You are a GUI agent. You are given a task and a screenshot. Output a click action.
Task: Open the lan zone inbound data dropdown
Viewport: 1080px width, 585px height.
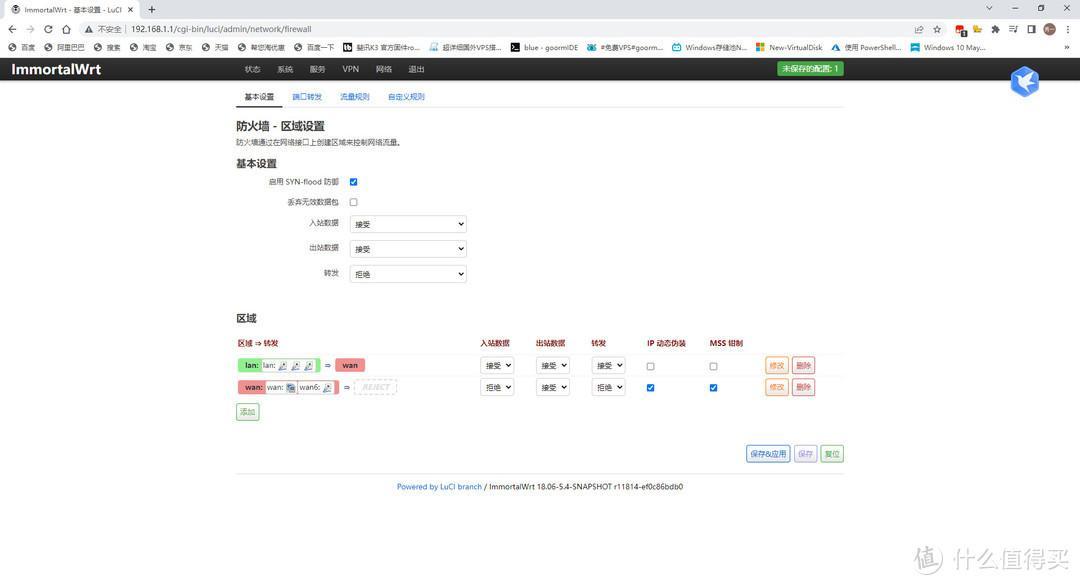pos(497,365)
